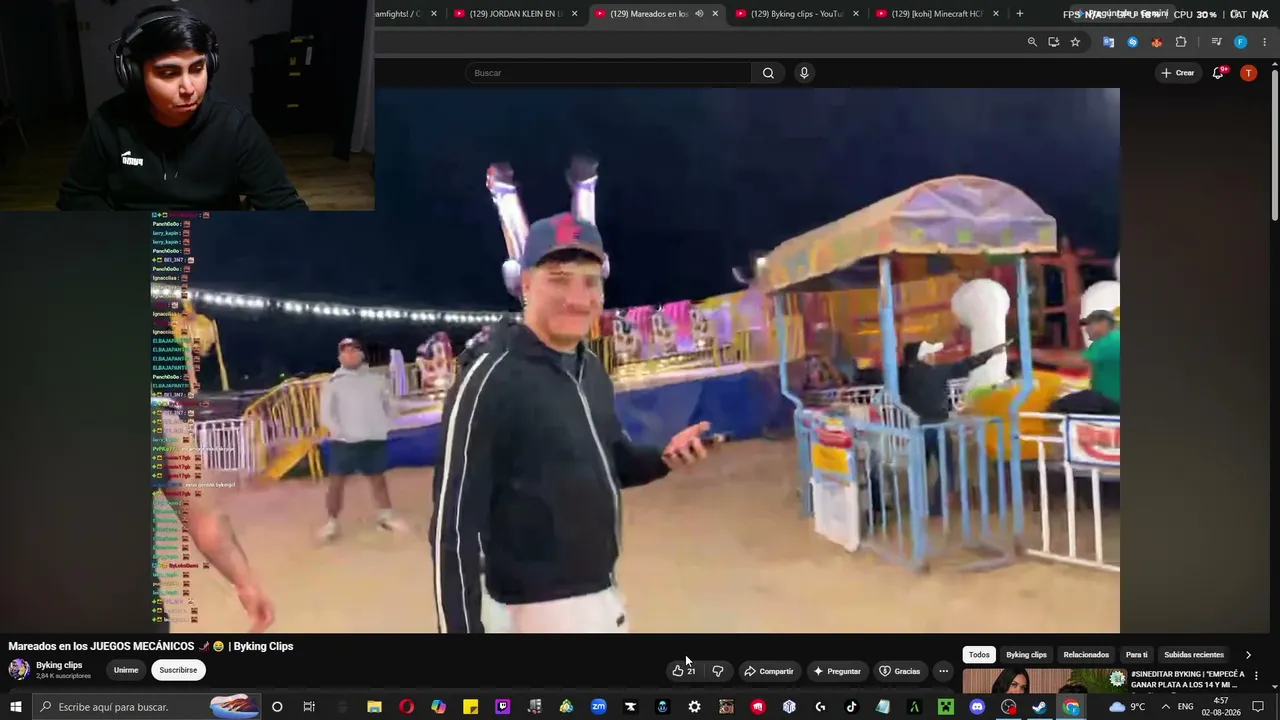Image resolution: width=1280 pixels, height=720 pixels.
Task: Open Steam from the taskbar
Action: (1039, 707)
